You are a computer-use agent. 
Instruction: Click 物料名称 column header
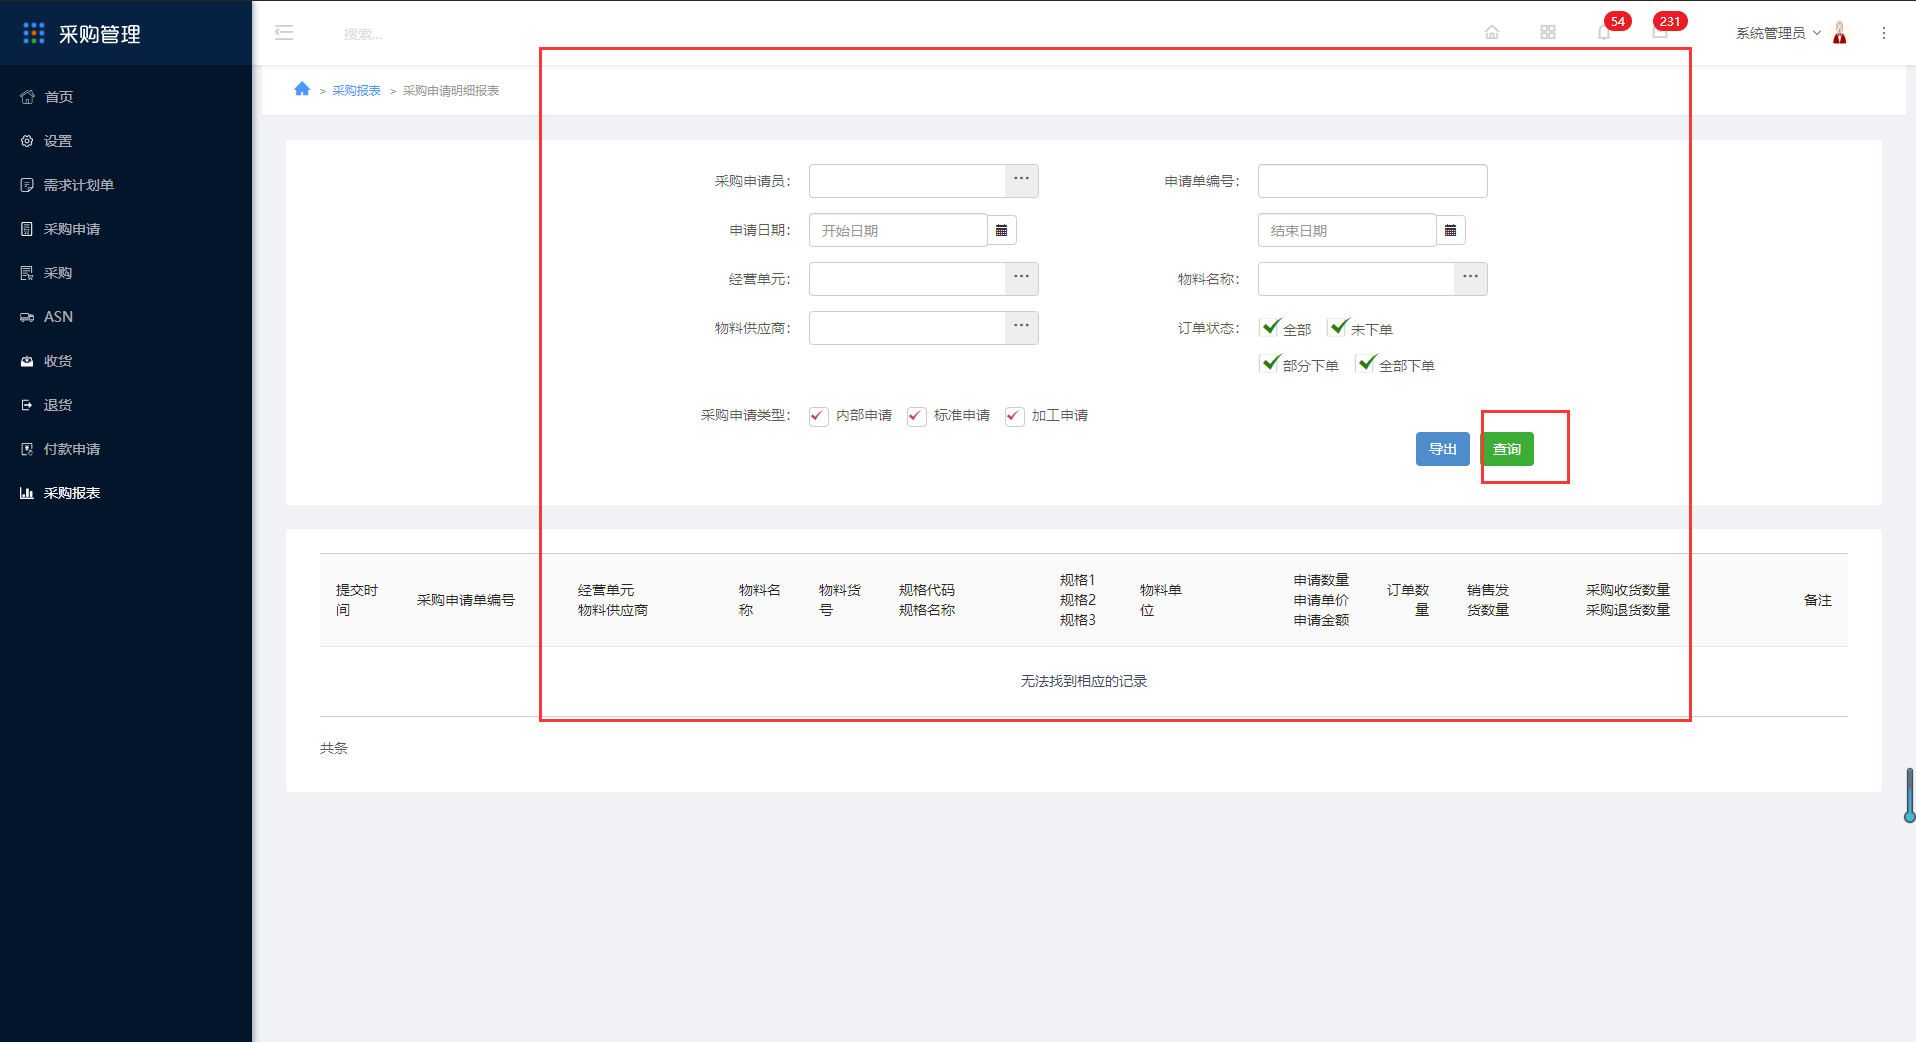[x=760, y=600]
